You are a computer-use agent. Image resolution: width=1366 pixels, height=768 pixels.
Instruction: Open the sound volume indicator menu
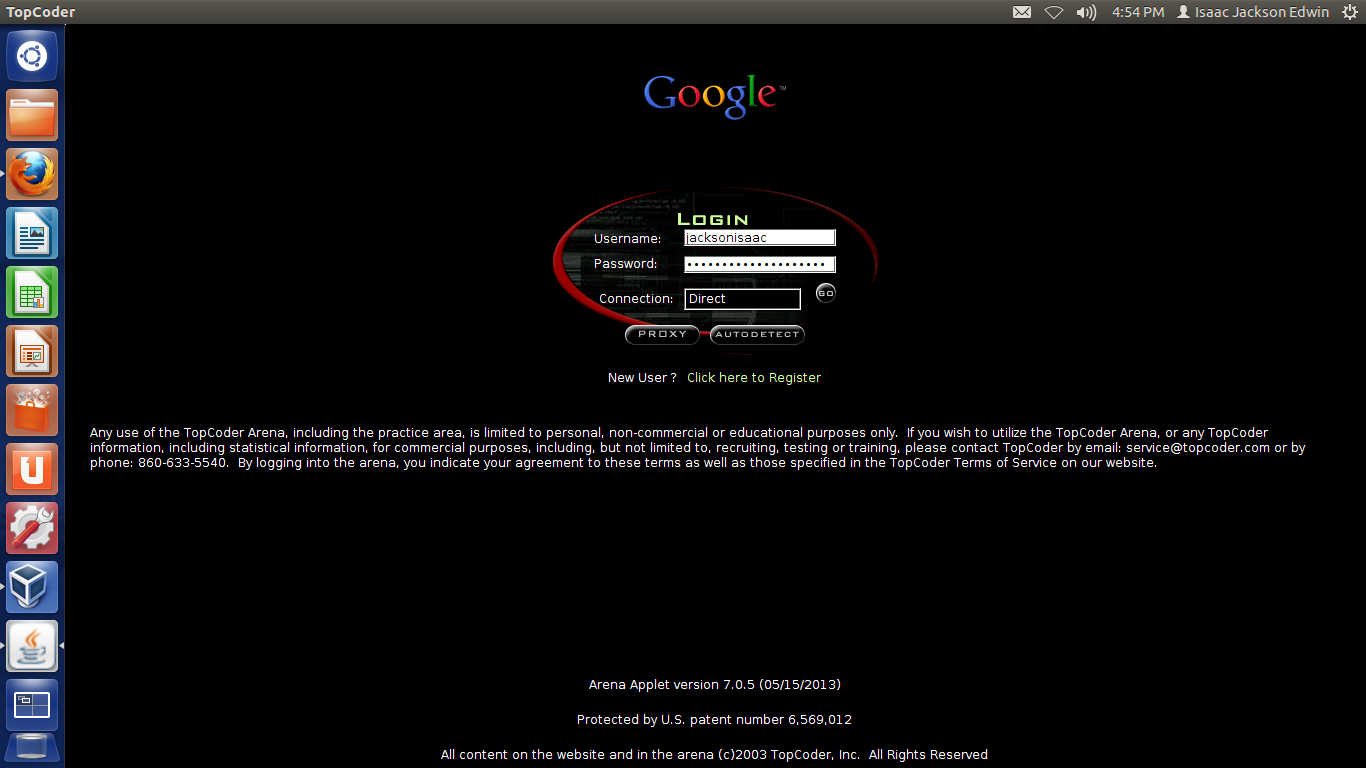(x=1086, y=12)
